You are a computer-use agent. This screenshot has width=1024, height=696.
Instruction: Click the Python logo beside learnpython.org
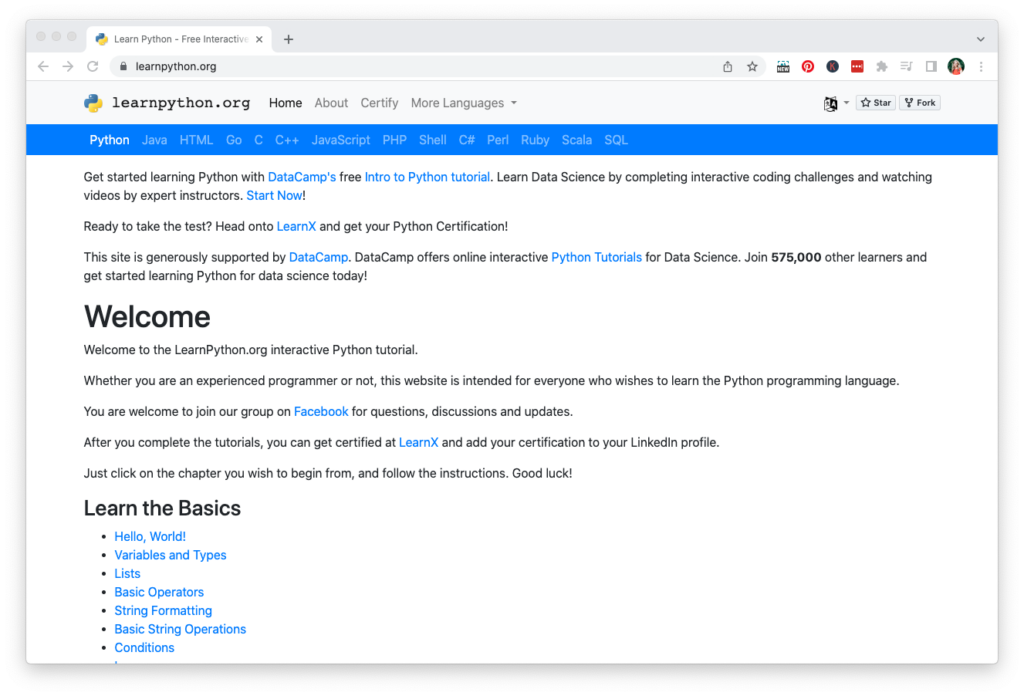coord(93,103)
